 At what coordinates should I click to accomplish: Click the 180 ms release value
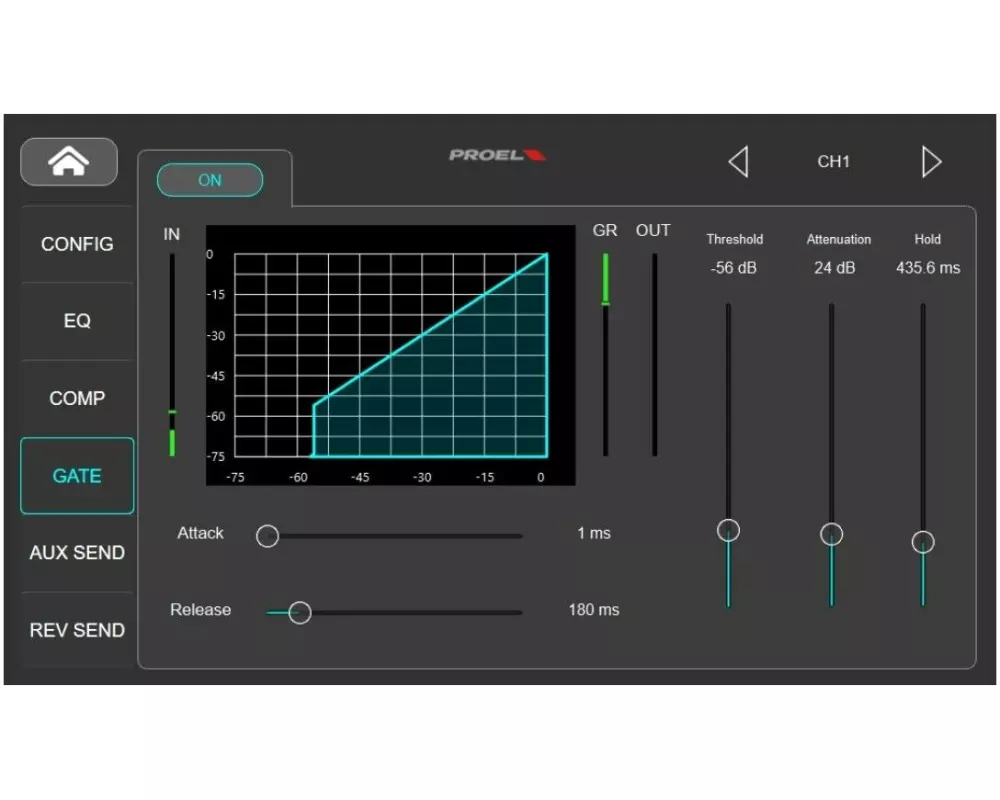point(594,610)
